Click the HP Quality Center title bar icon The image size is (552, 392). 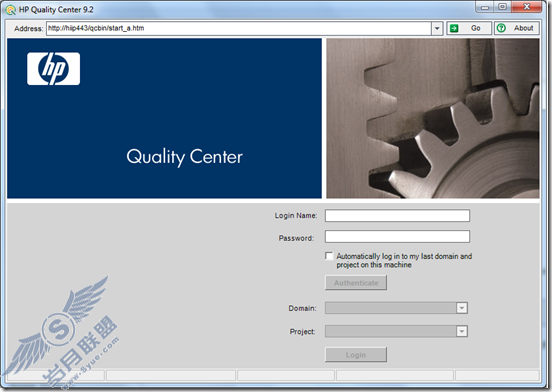pyautogui.click(x=11, y=10)
